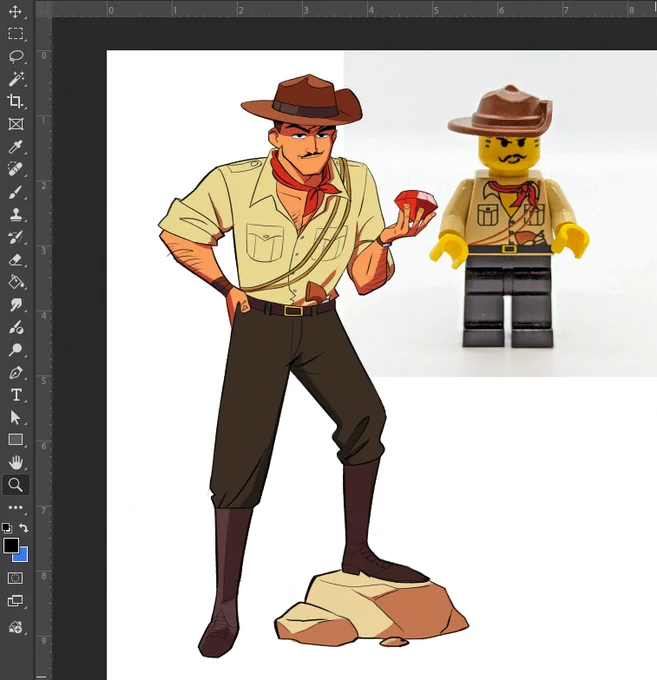Image resolution: width=657 pixels, height=680 pixels.
Task: Choose the Spot Healing Brush tool
Action: [16, 169]
